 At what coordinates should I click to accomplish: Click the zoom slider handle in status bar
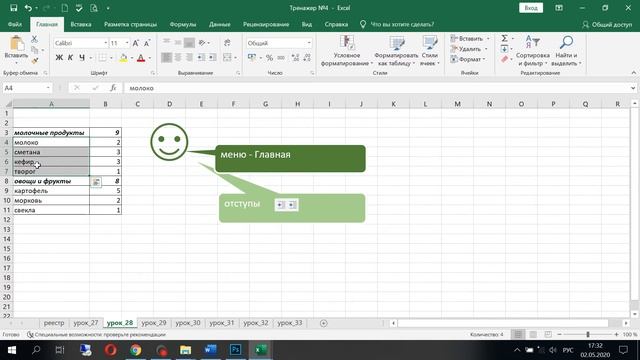pos(588,334)
